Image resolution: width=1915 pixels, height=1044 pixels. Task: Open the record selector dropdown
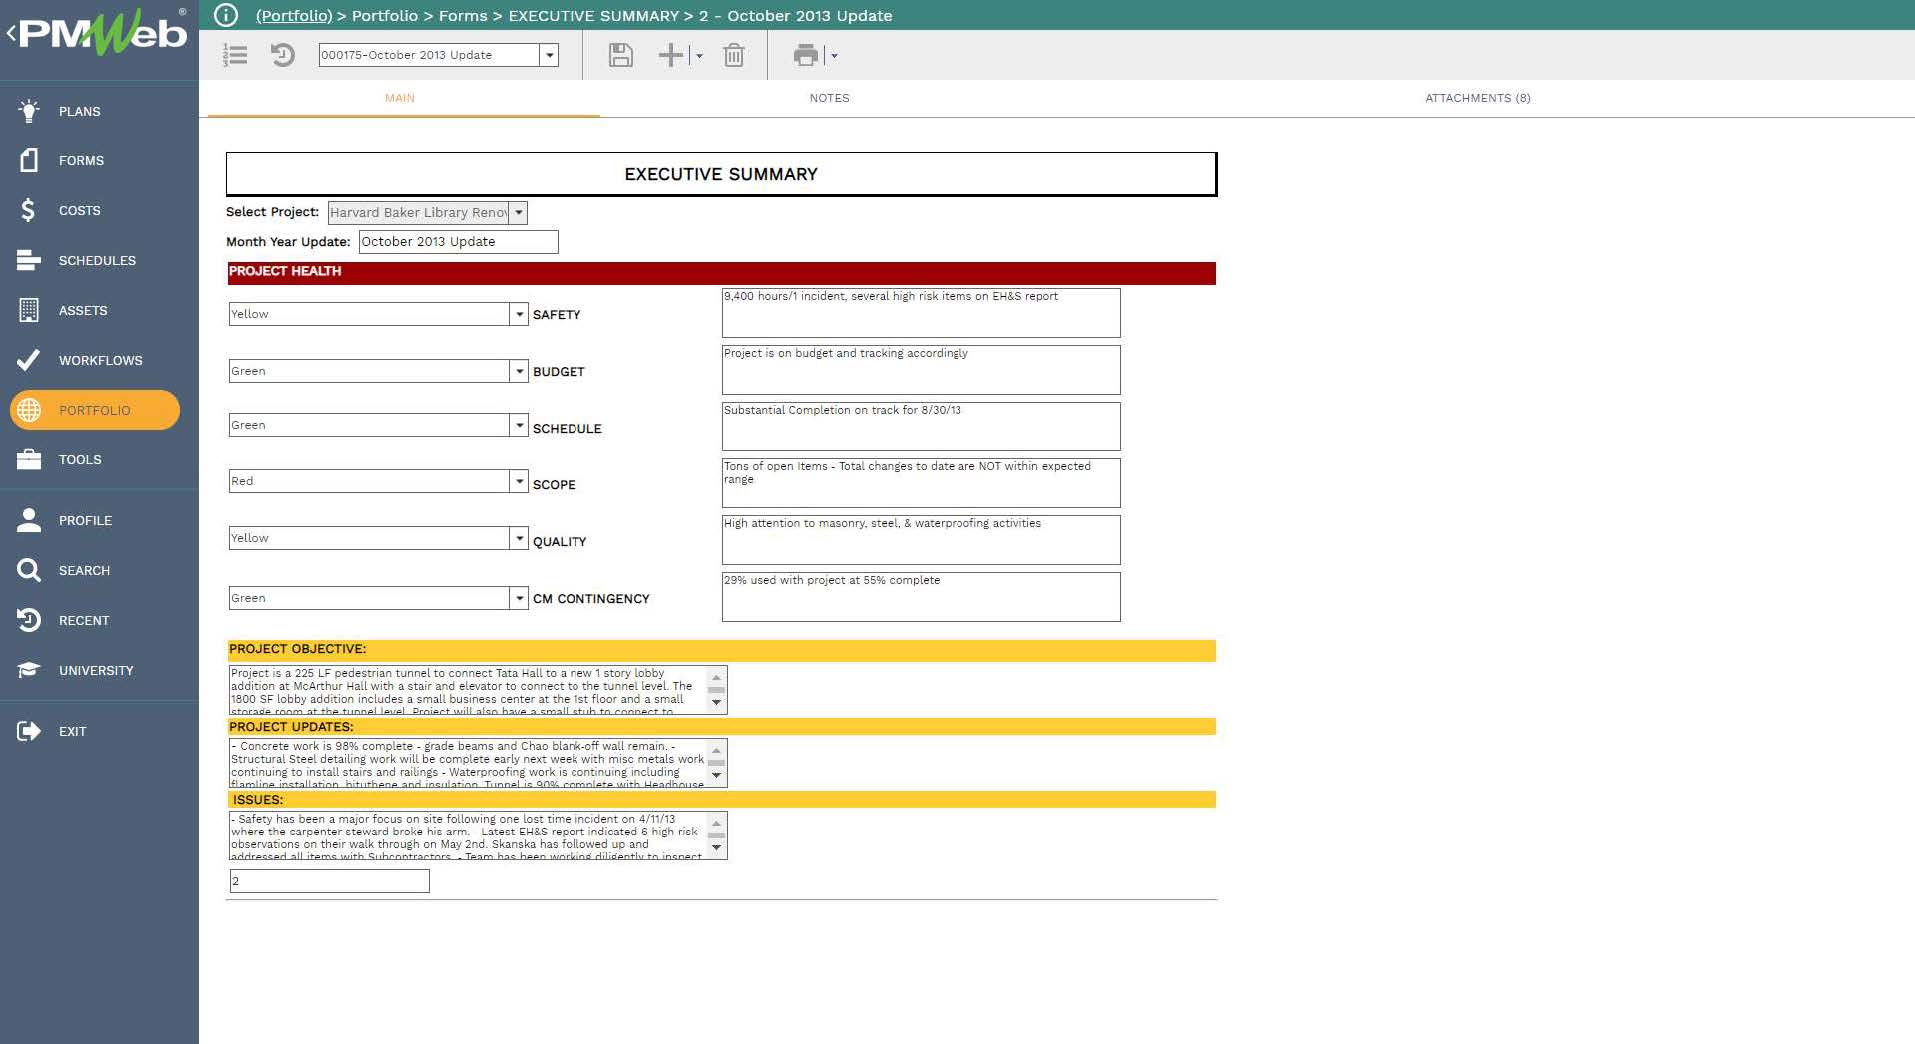[551, 55]
